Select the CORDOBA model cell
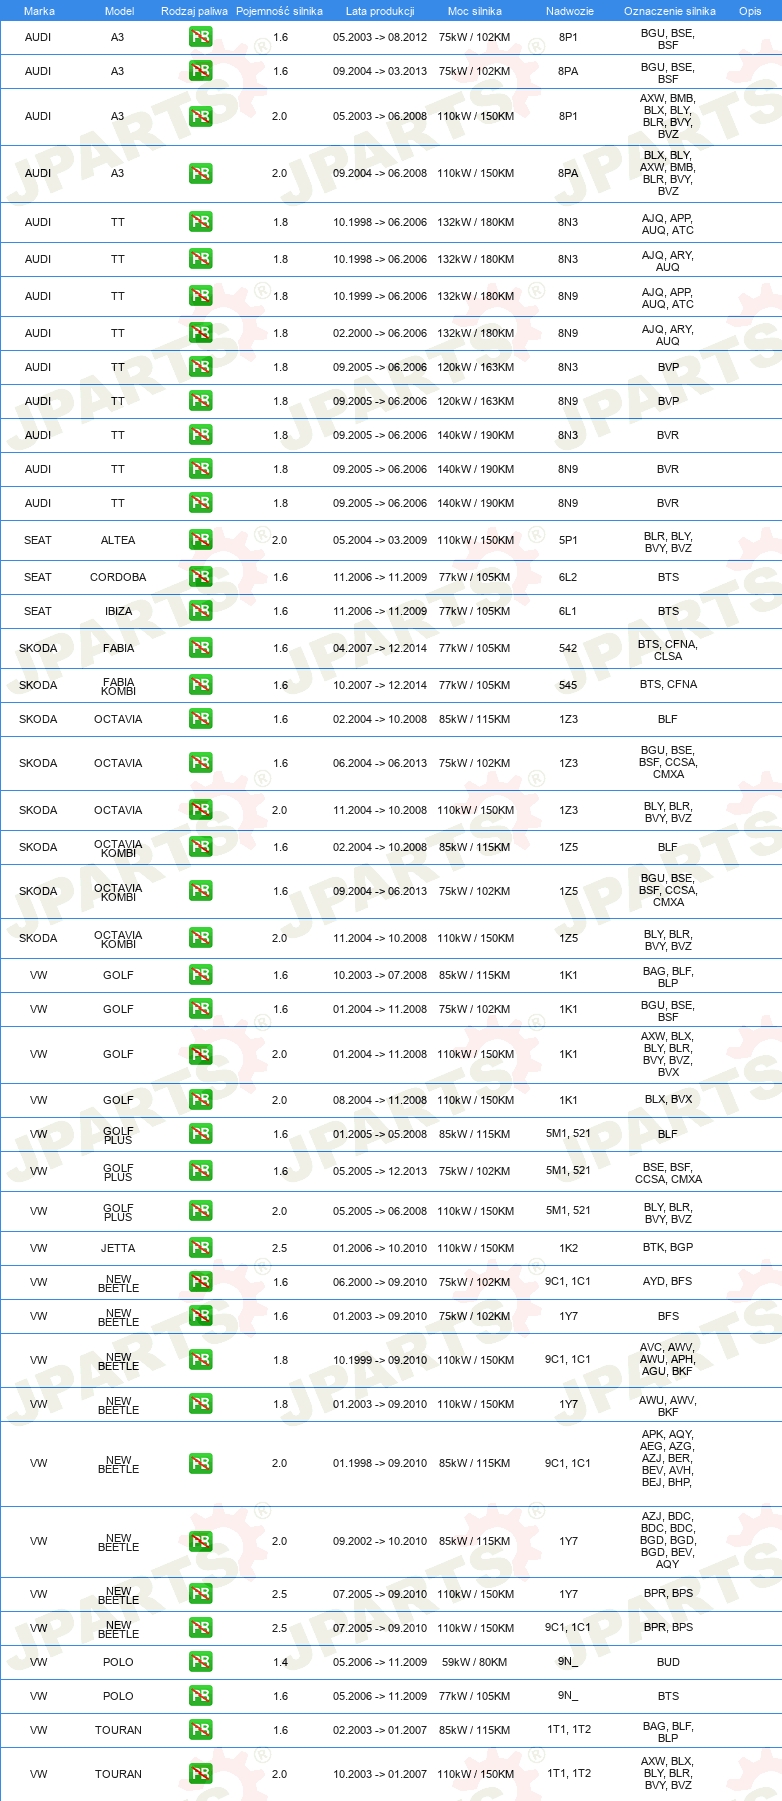The width and height of the screenshot is (782, 1801). [118, 577]
